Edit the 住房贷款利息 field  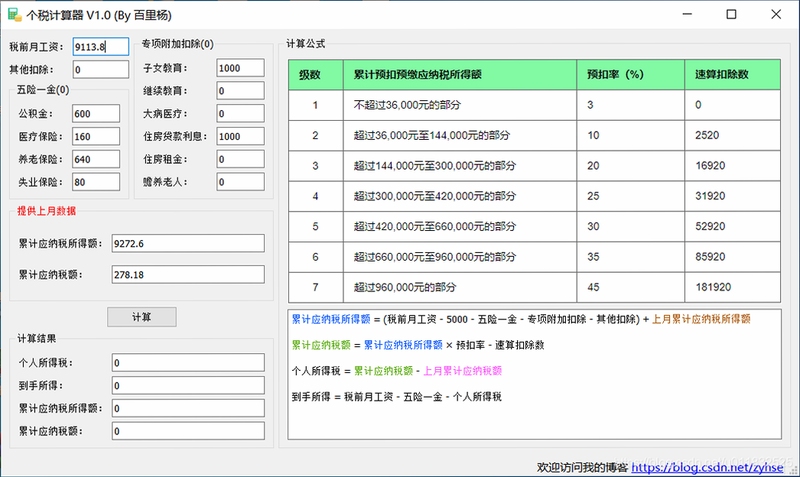point(240,136)
